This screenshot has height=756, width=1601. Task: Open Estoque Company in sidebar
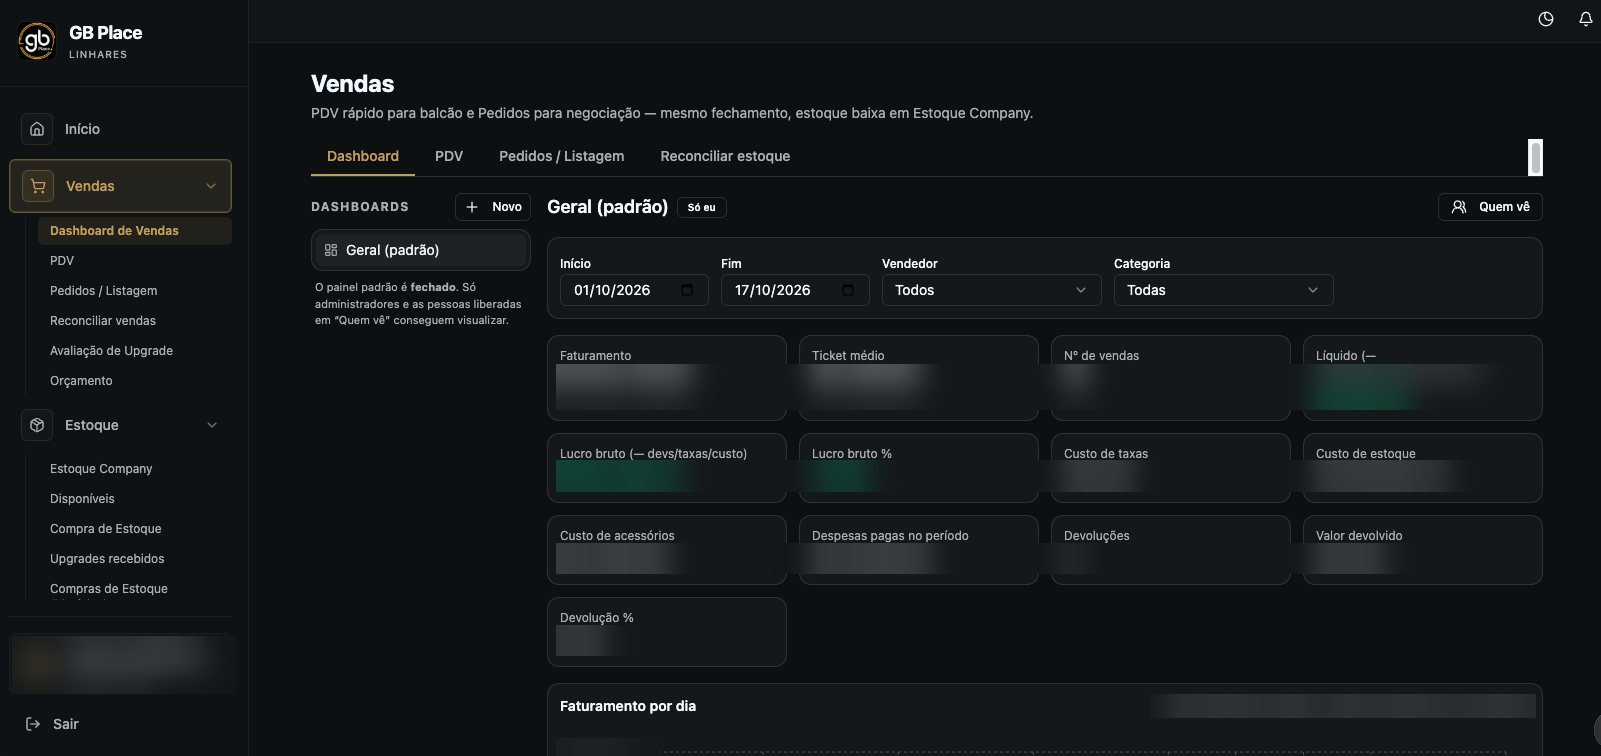click(x=101, y=469)
